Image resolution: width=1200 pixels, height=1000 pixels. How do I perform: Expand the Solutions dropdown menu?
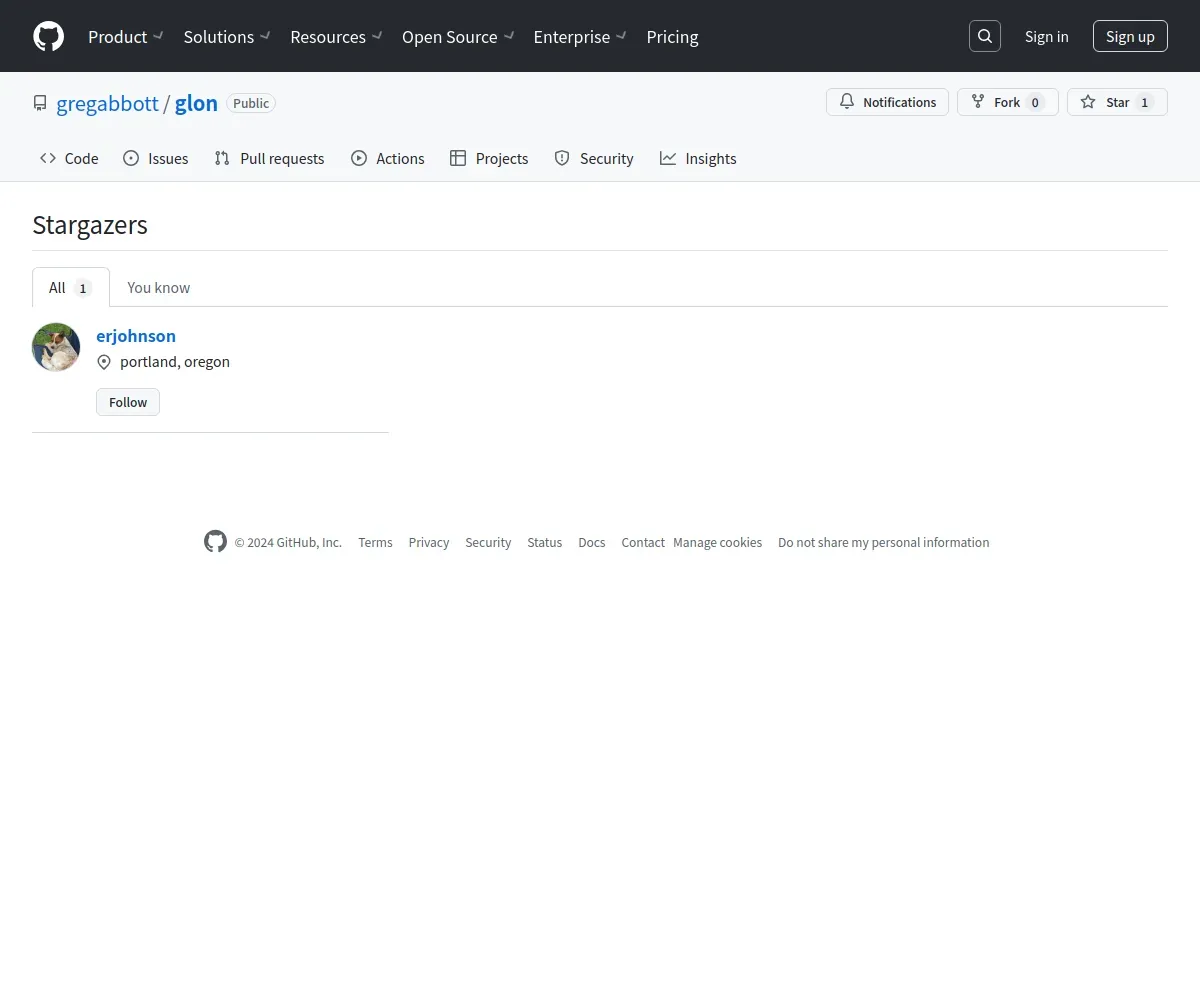coord(227,37)
